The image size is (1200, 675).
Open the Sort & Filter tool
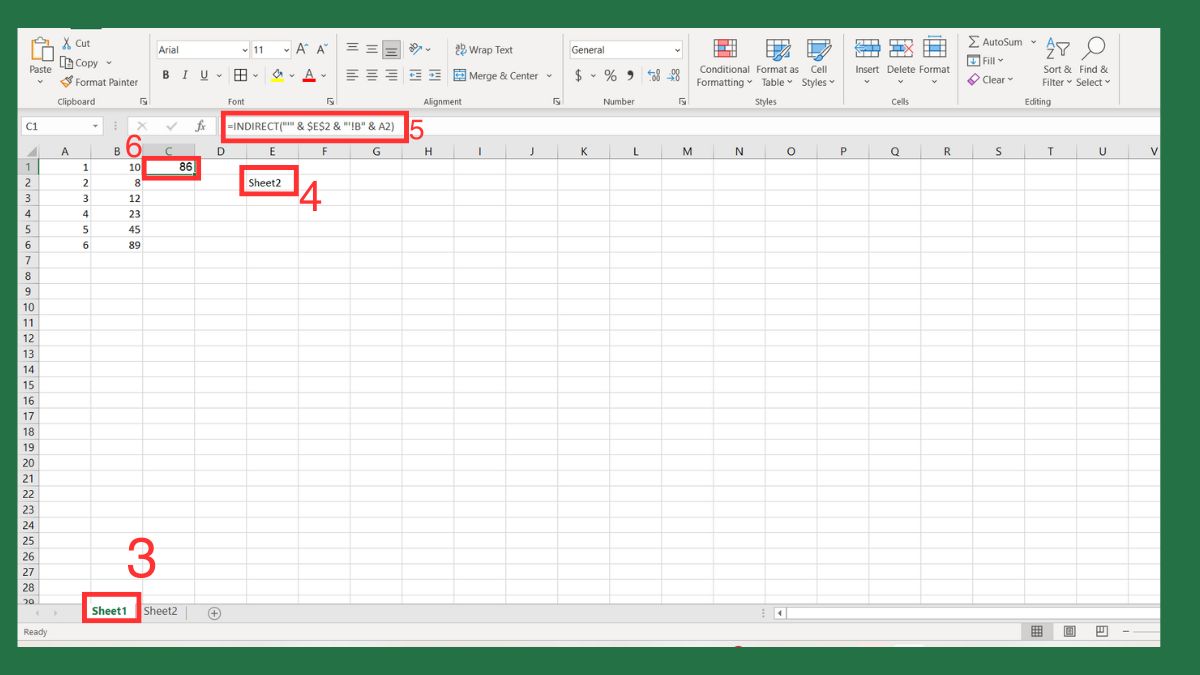[1057, 49]
